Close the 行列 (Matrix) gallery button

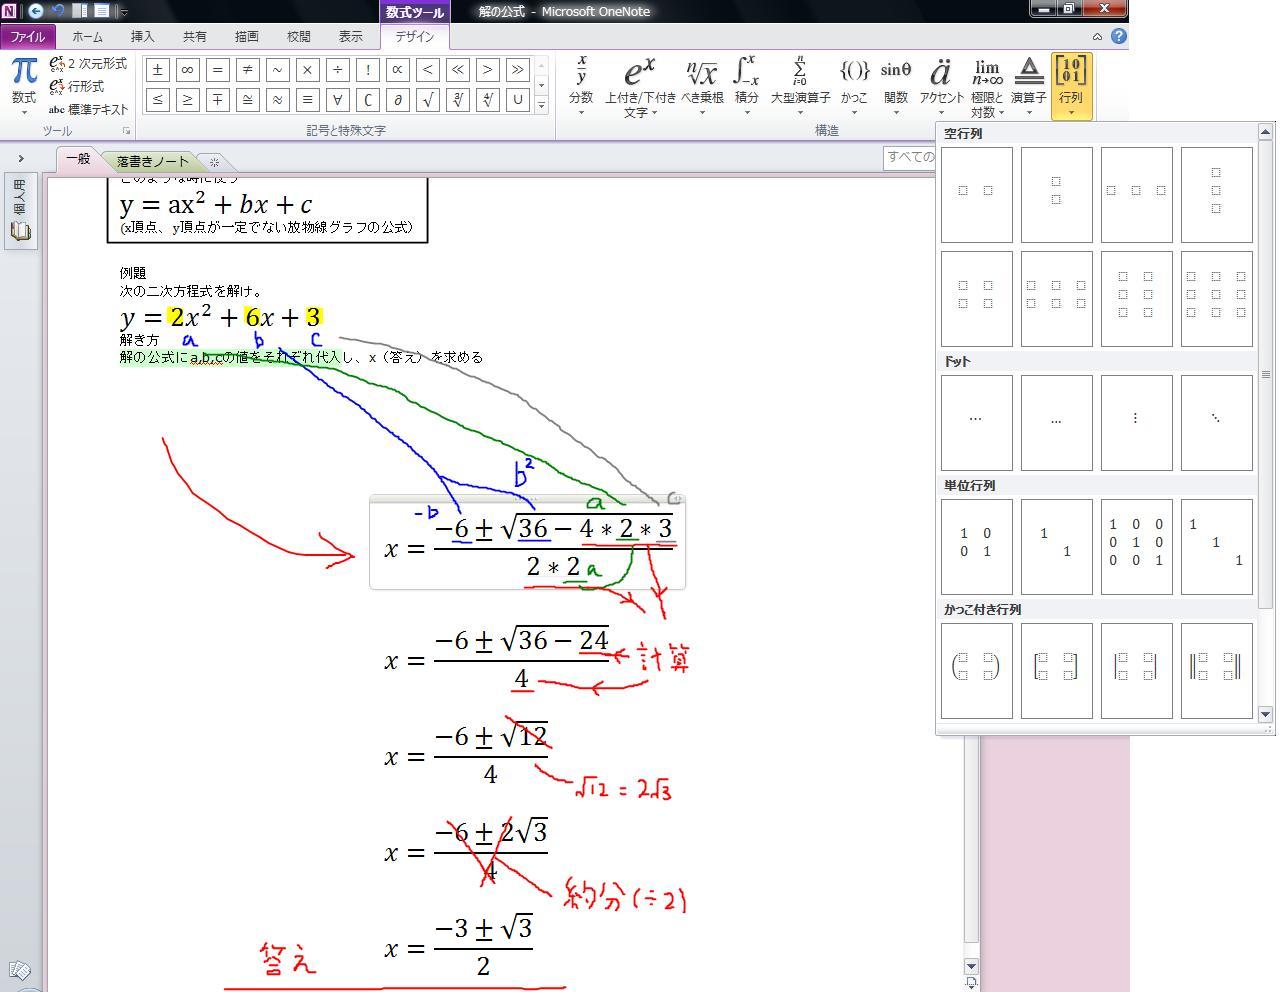point(1071,86)
